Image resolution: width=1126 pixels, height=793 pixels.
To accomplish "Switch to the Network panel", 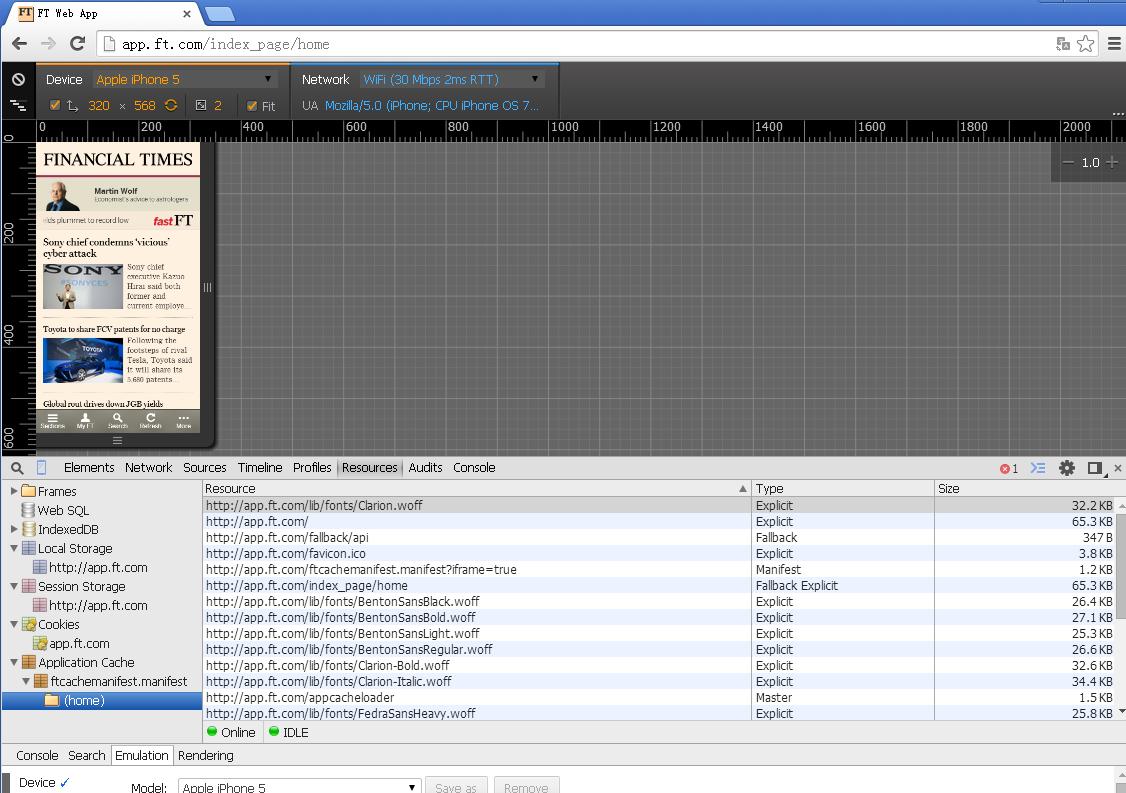I will point(149,468).
